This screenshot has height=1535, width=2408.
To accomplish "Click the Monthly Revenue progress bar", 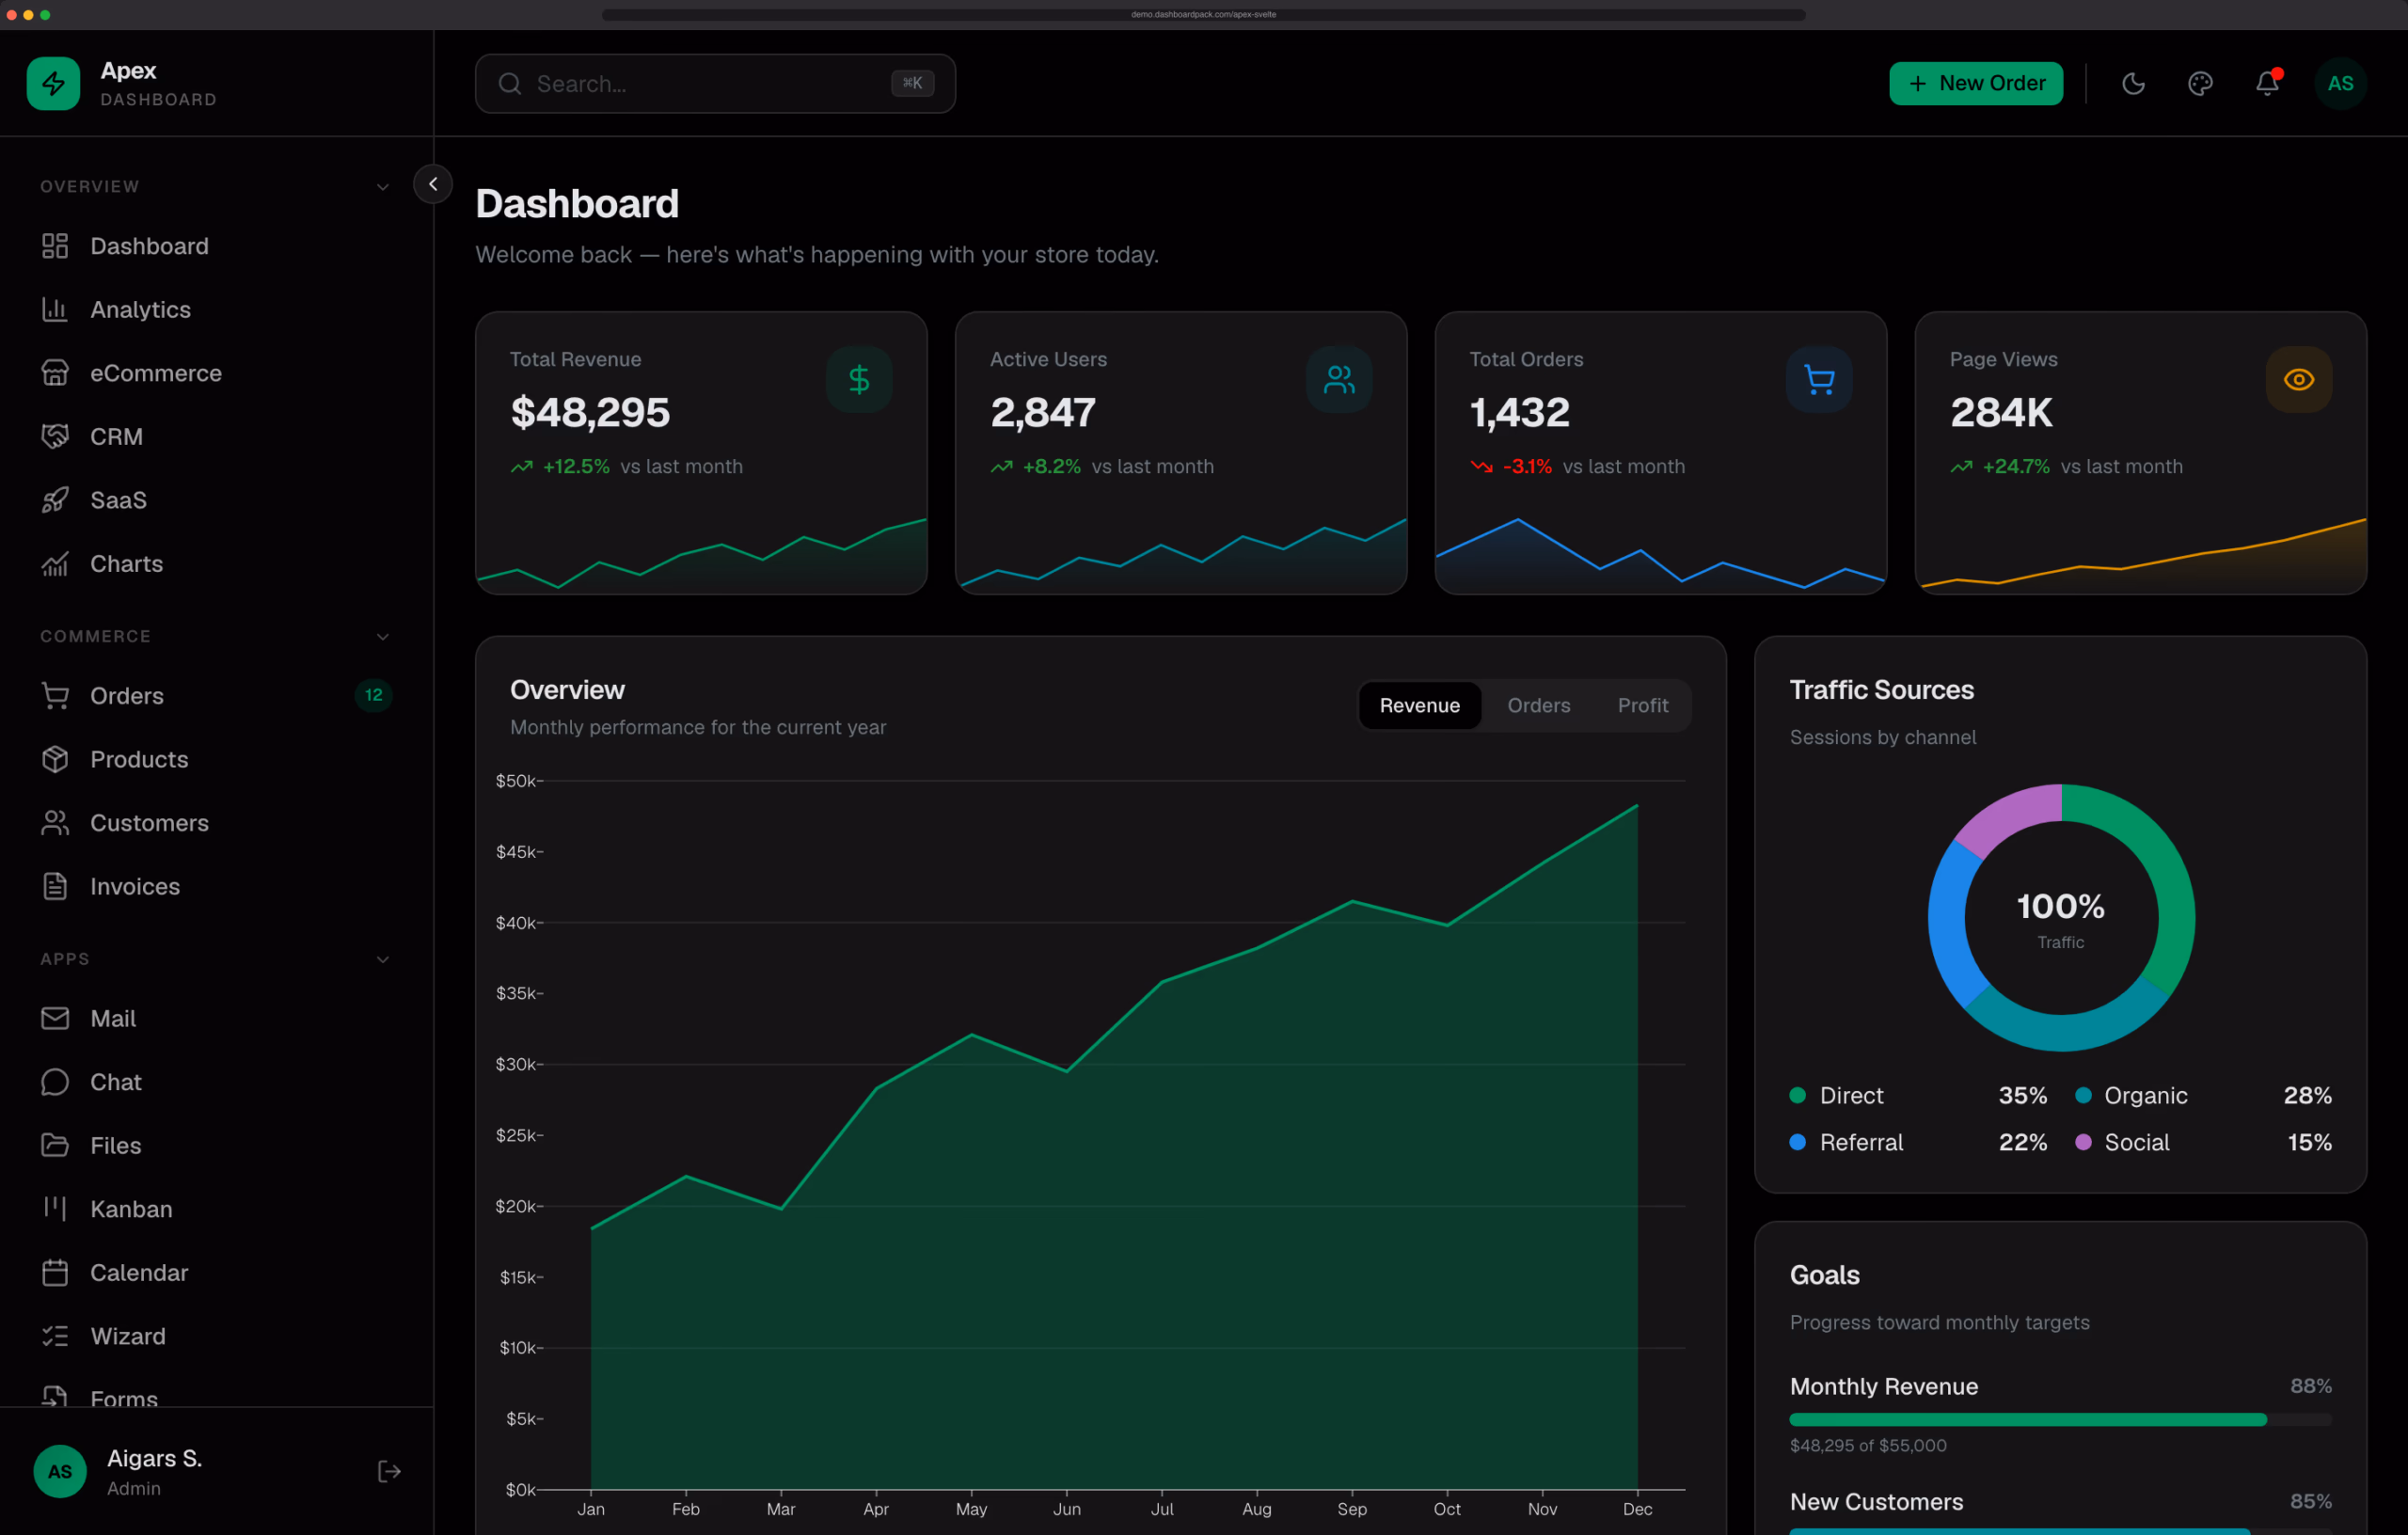I will [x=2060, y=1419].
